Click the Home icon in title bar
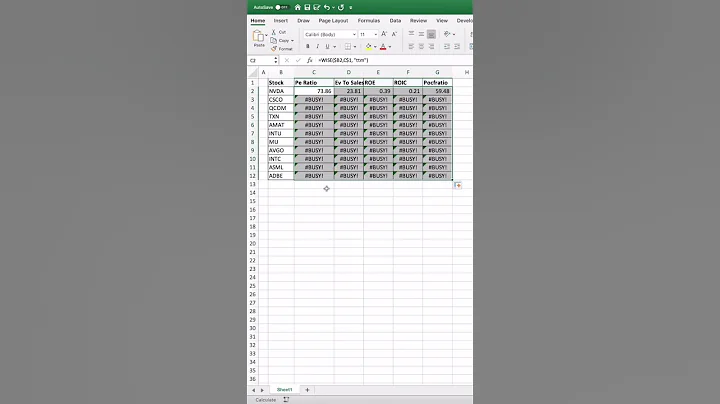 pyautogui.click(x=298, y=7)
